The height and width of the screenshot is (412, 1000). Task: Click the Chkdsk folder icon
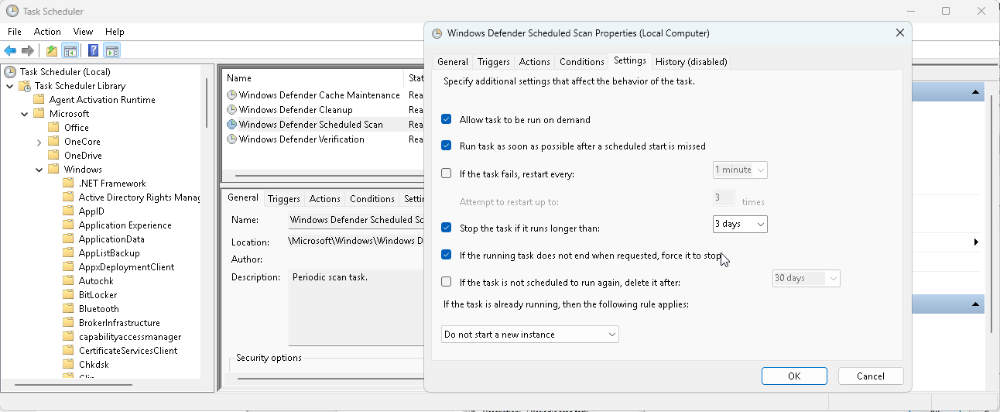69,364
